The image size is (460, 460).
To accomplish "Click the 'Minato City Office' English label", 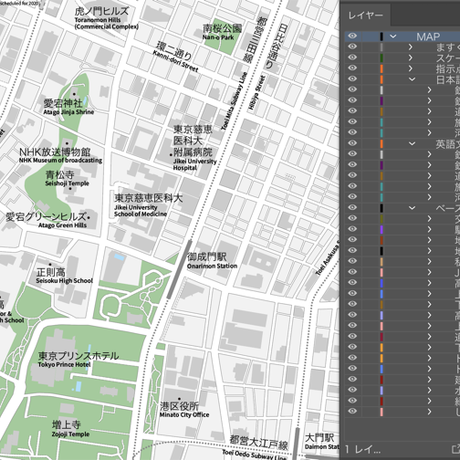I will tap(184, 415).
